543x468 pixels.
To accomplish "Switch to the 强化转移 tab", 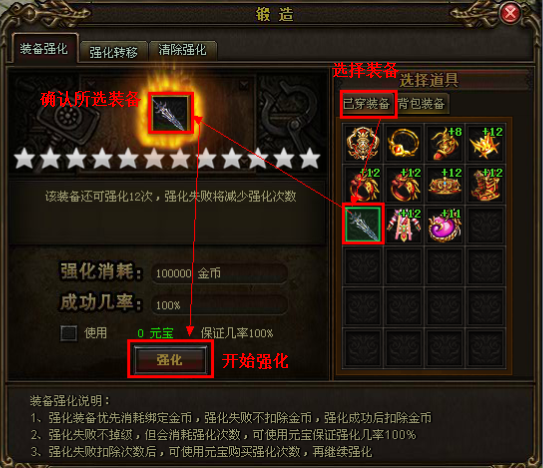I will click(x=113, y=52).
